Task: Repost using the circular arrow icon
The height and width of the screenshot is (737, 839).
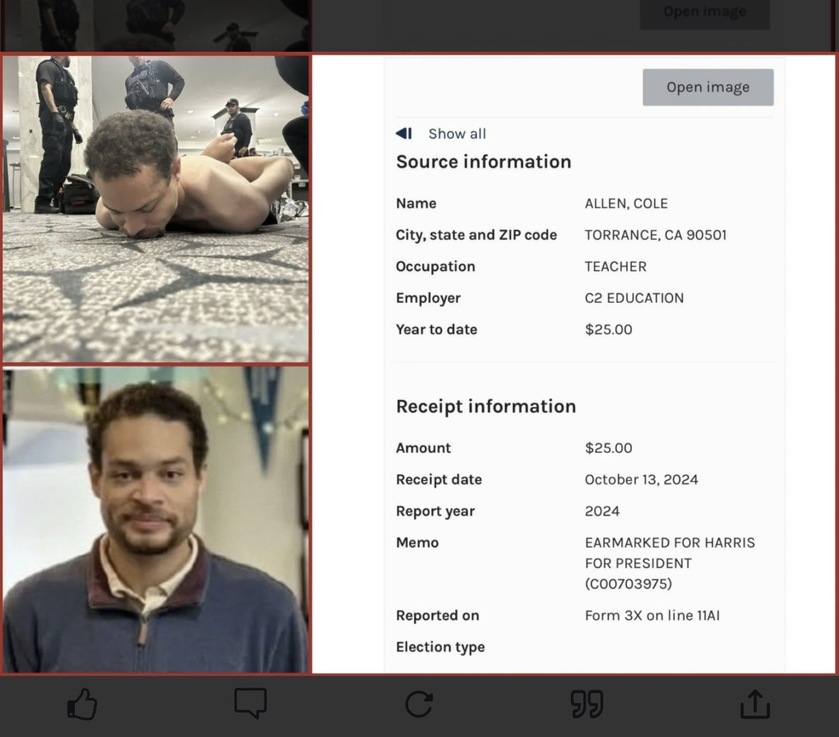Action: click(x=419, y=704)
